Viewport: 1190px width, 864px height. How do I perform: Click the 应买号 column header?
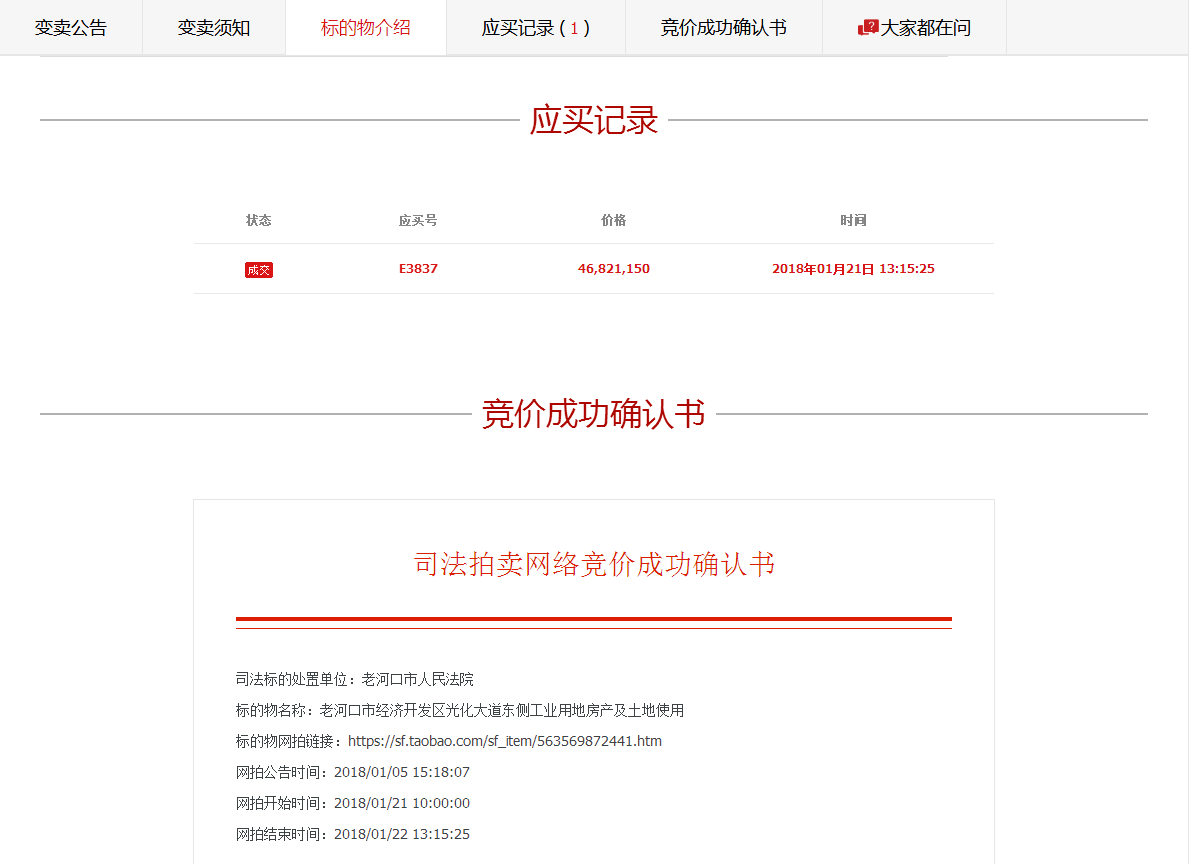click(x=418, y=220)
